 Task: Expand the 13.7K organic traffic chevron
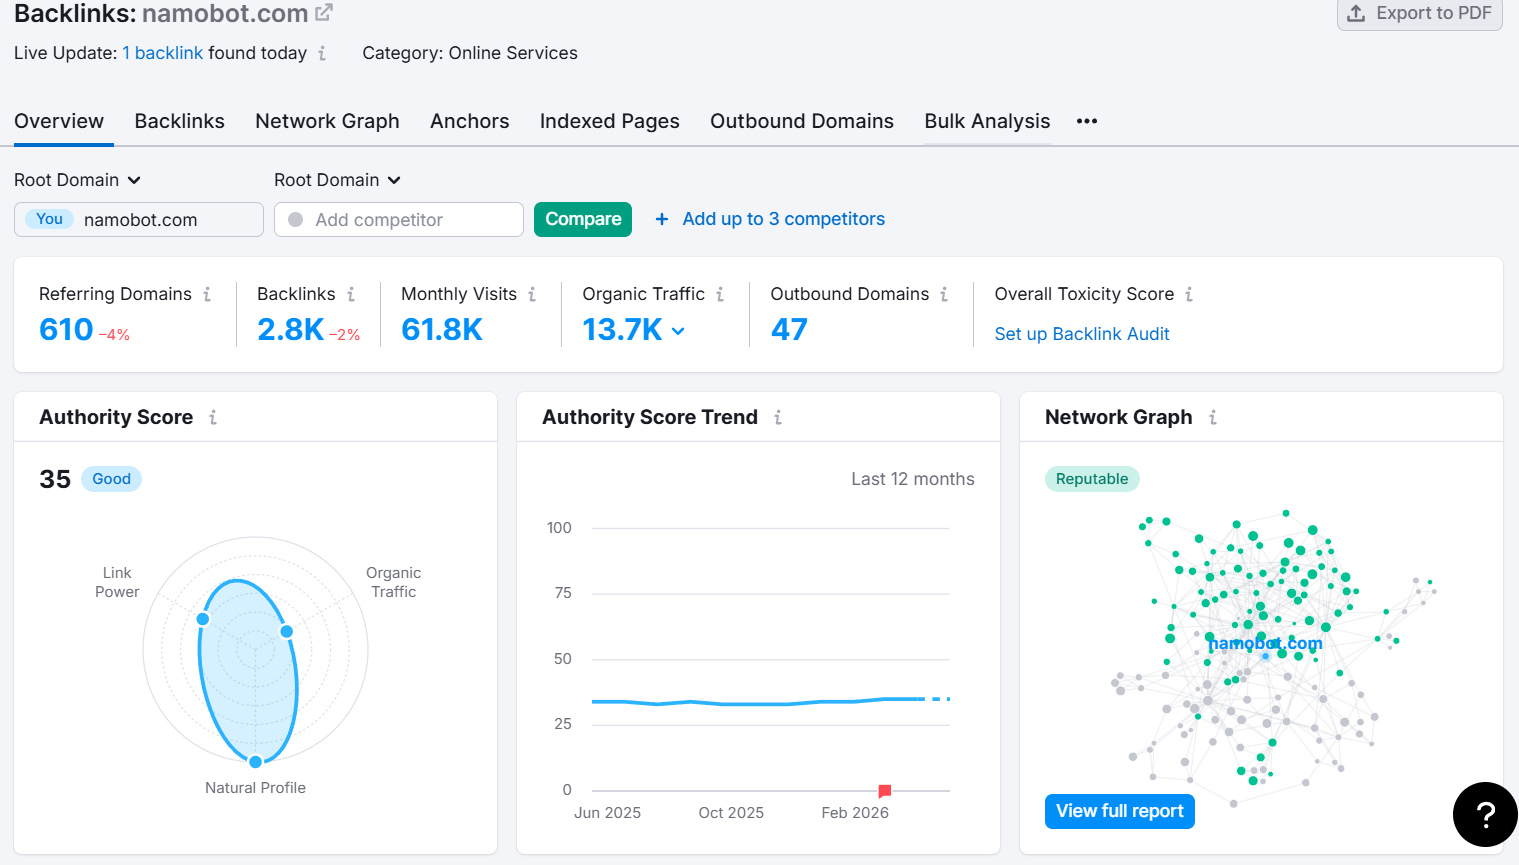[x=678, y=331]
